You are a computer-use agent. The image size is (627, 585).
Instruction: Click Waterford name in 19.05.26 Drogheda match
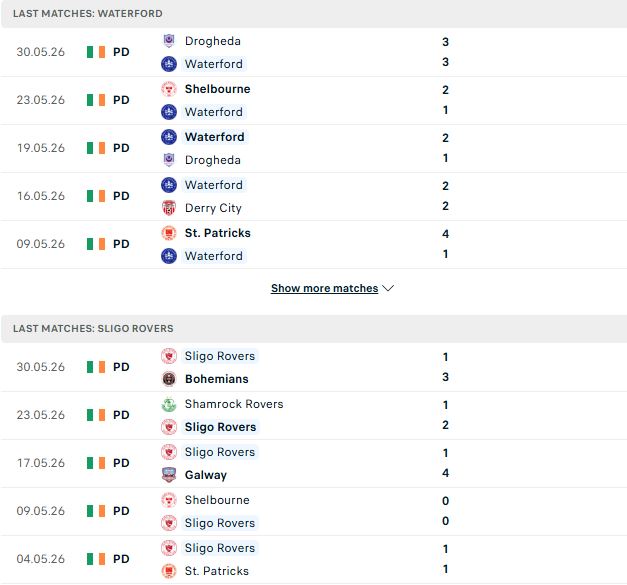tap(214, 137)
